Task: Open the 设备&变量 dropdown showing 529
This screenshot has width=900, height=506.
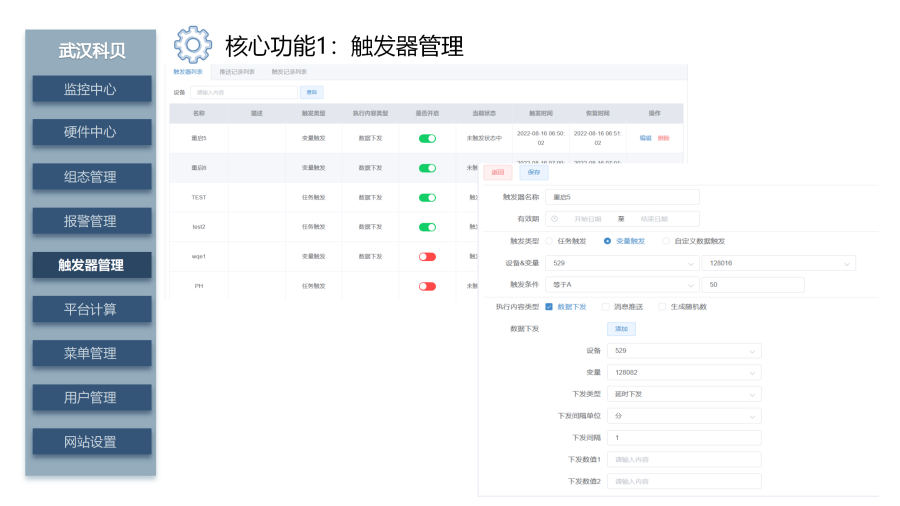Action: (622, 263)
